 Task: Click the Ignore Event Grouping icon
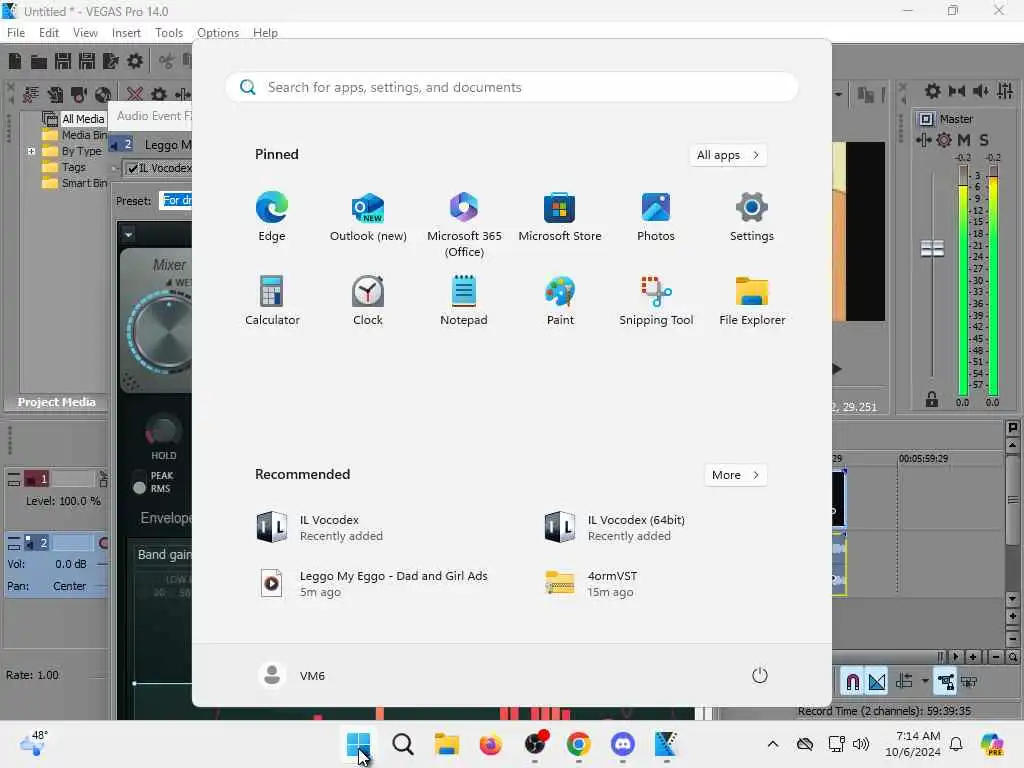(969, 682)
